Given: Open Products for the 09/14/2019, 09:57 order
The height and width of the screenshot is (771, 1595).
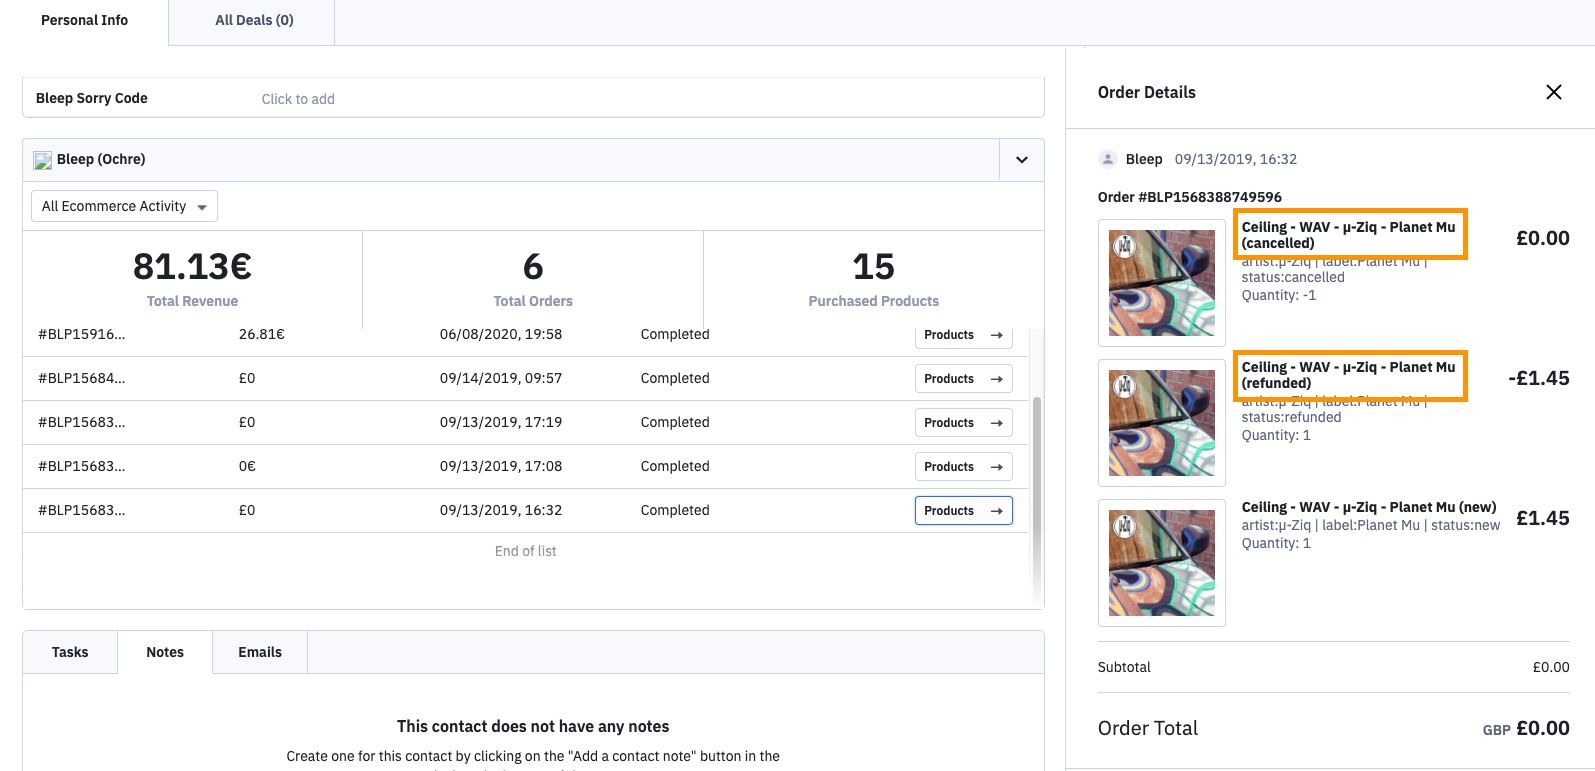Looking at the screenshot, I should tap(963, 379).
